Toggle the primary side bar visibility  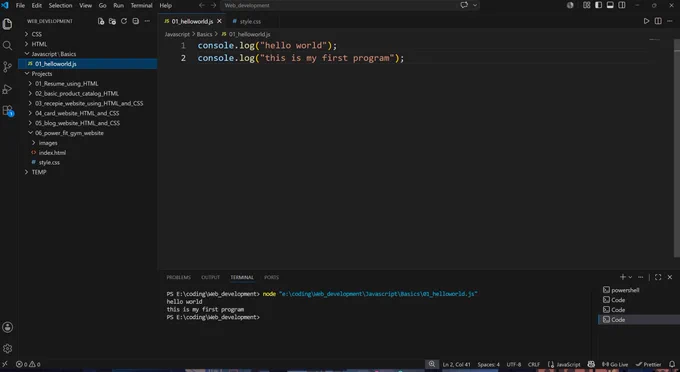[598, 5]
